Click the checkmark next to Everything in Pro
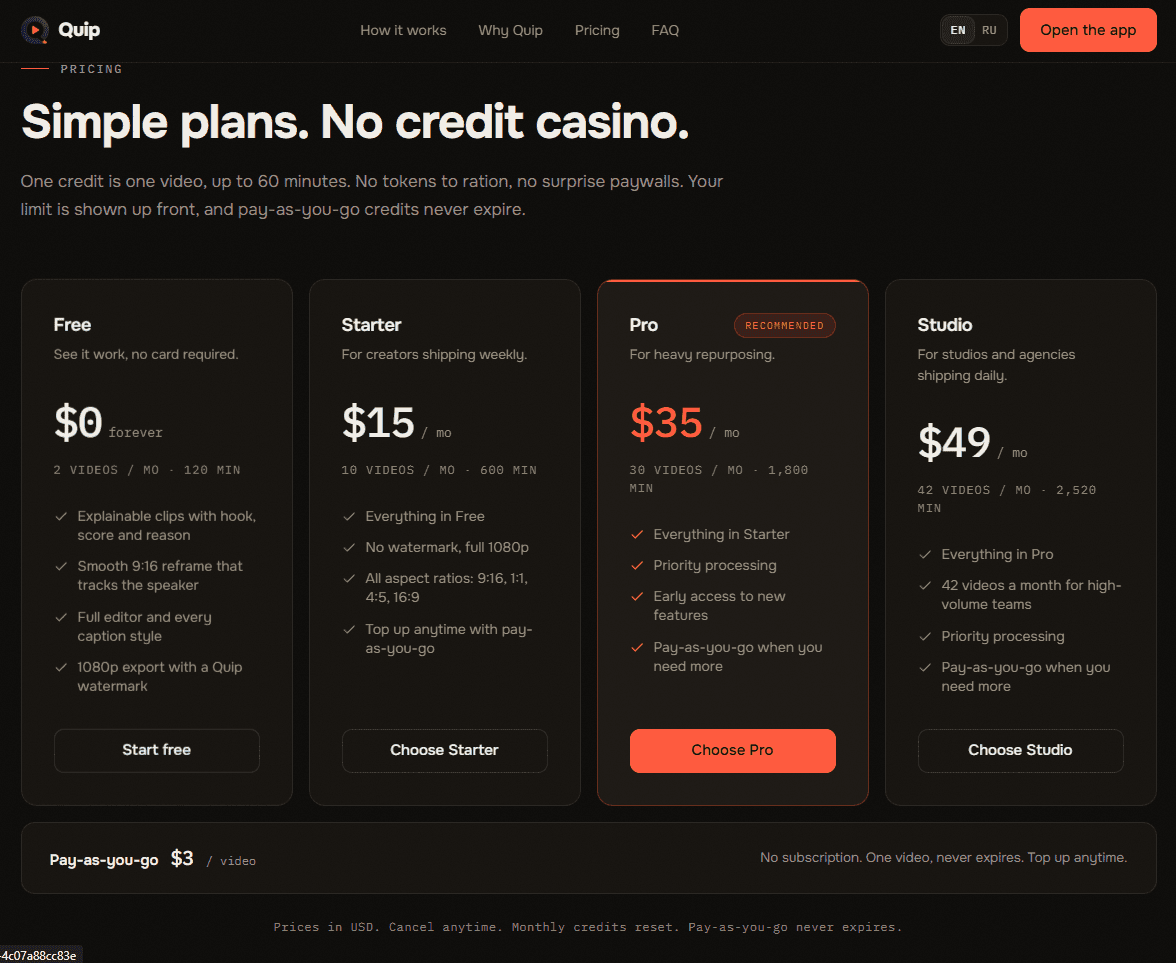 click(x=925, y=555)
